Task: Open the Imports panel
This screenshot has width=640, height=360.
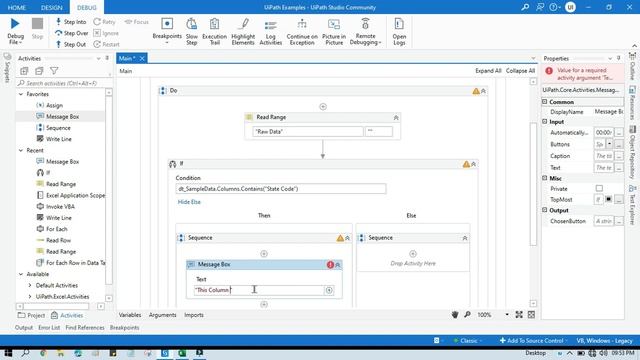Action: pos(194,315)
